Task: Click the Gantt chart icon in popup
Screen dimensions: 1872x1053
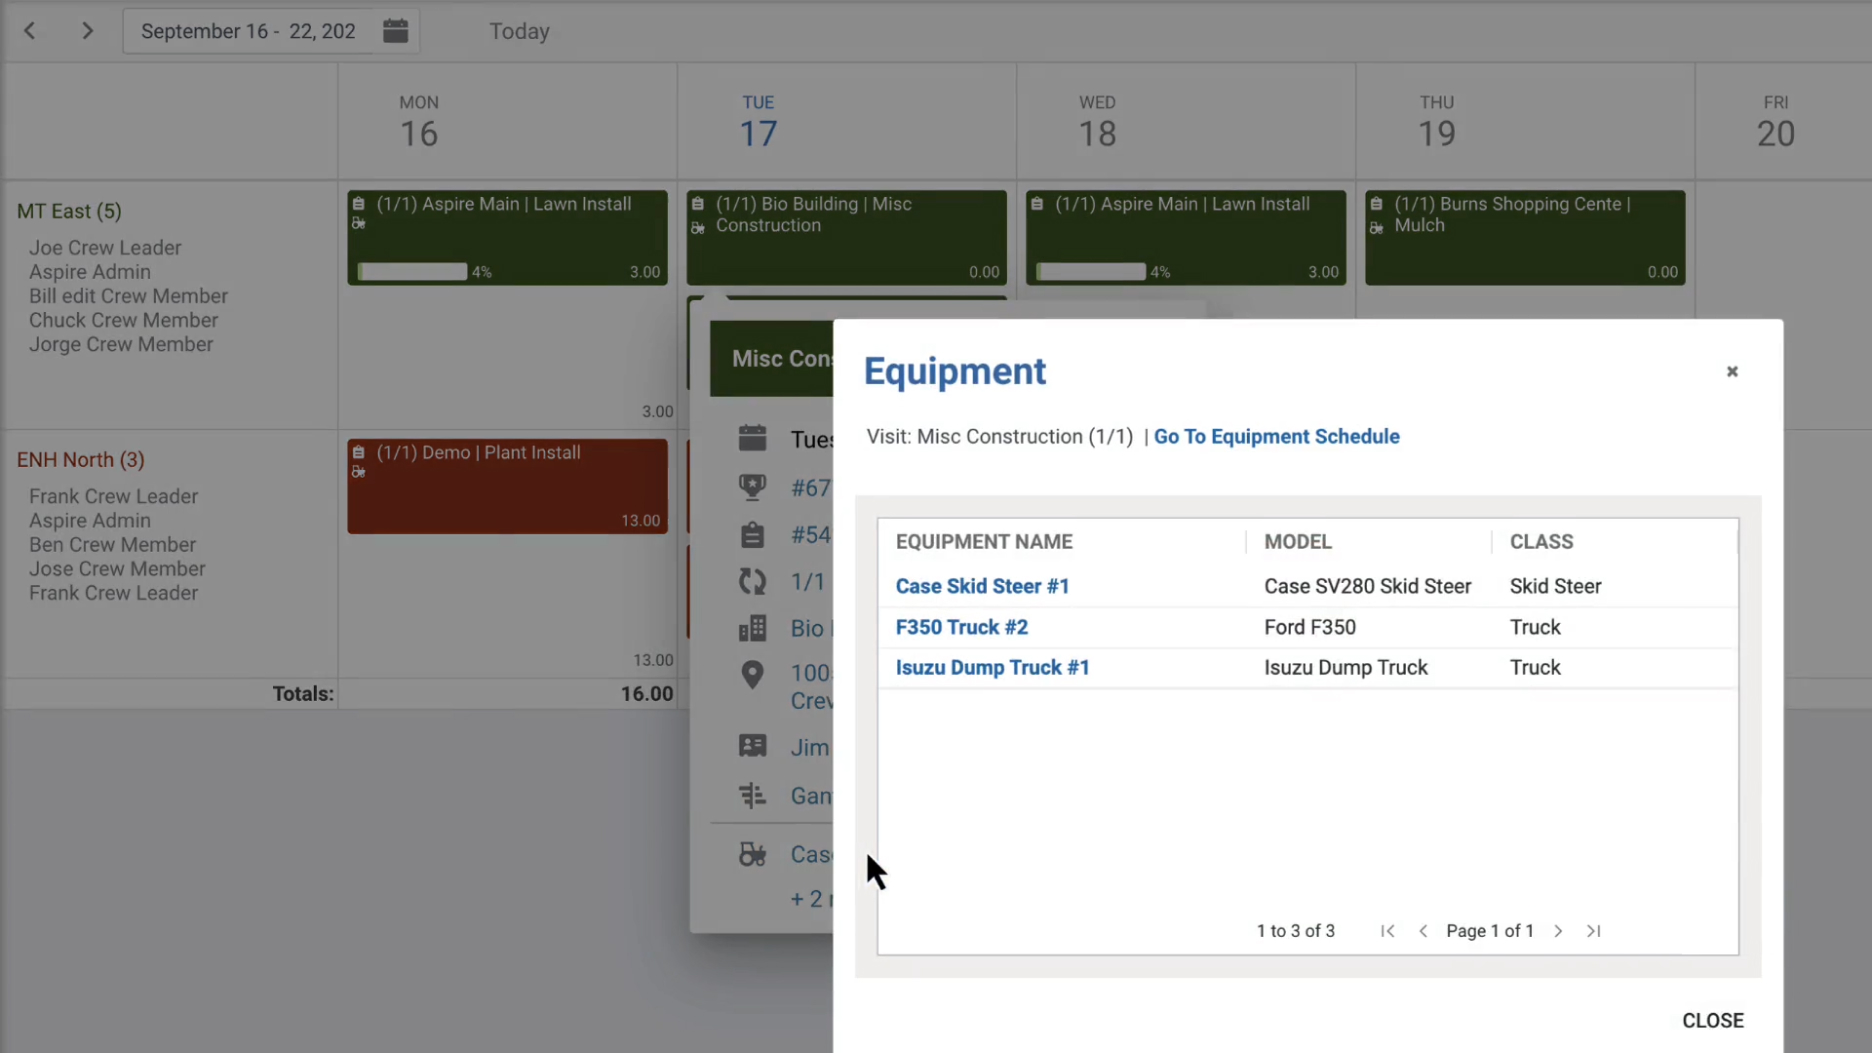Action: 752,795
